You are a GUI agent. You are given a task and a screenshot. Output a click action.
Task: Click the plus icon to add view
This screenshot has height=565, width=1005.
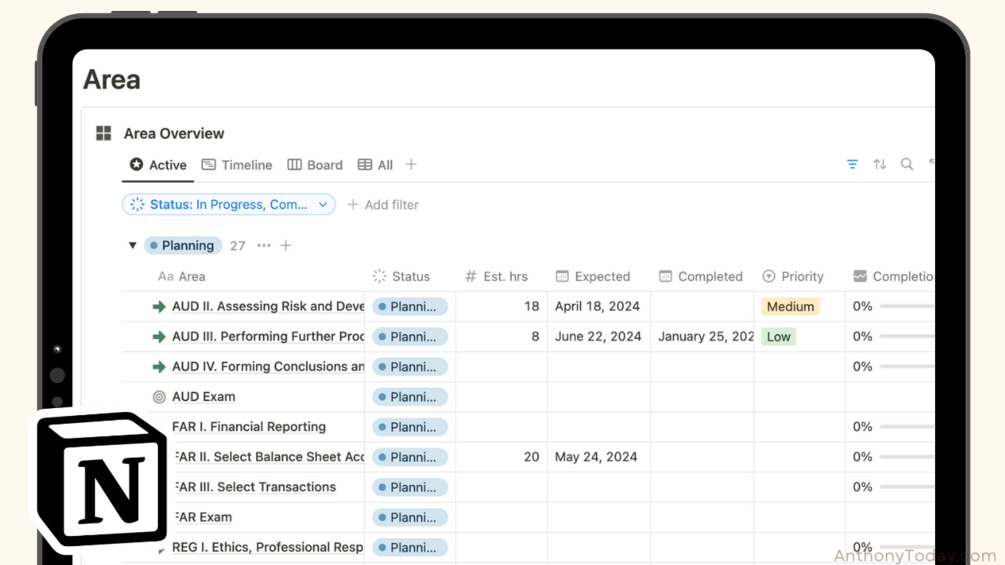411,165
